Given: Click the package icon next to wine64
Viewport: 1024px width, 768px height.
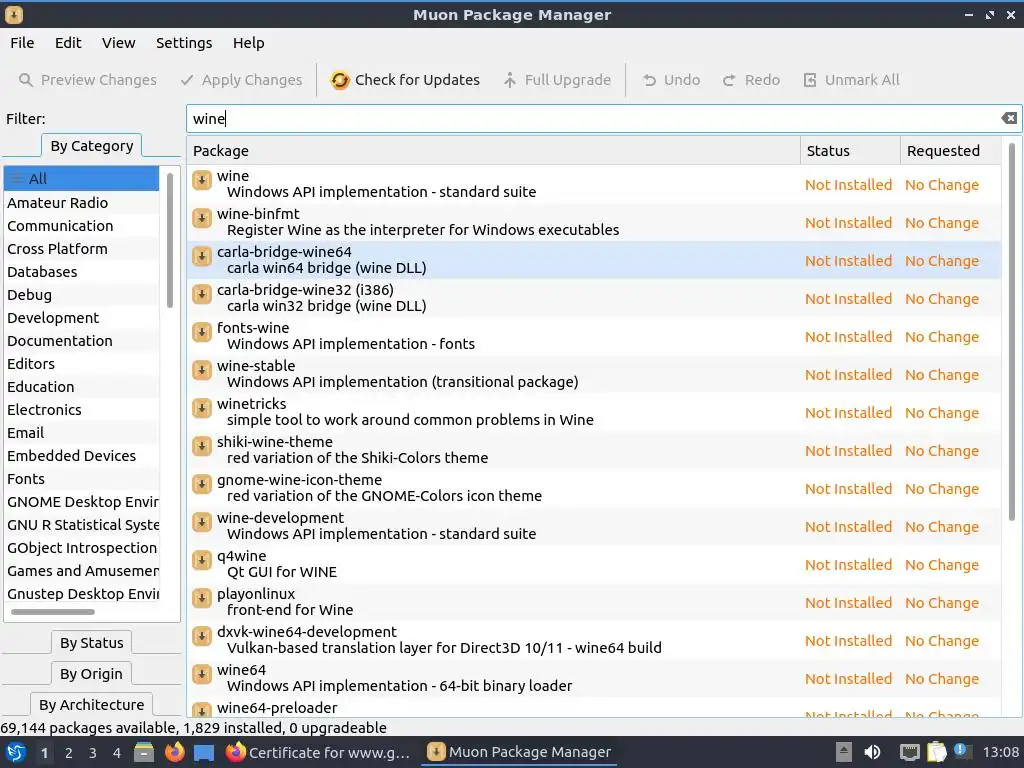Looking at the screenshot, I should click(202, 674).
